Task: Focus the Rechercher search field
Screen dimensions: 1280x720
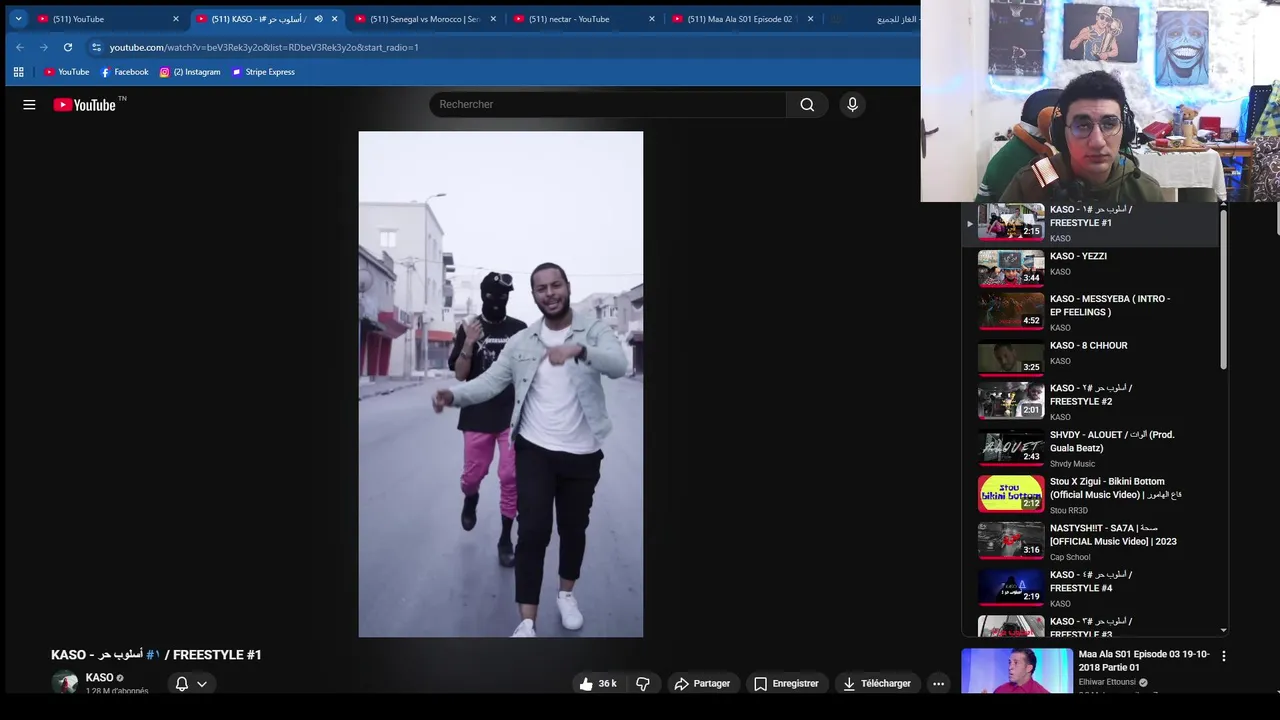Action: pos(608,104)
